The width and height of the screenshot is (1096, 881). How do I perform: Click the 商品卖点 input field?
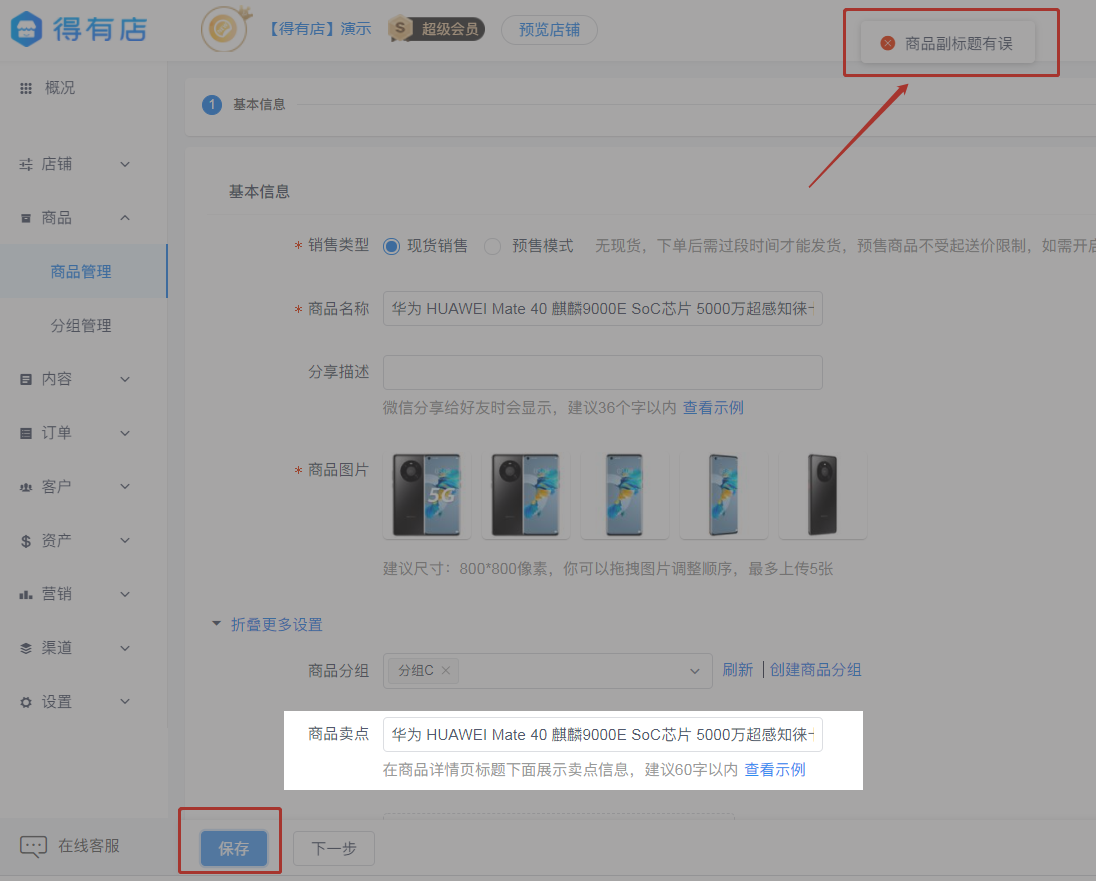603,734
